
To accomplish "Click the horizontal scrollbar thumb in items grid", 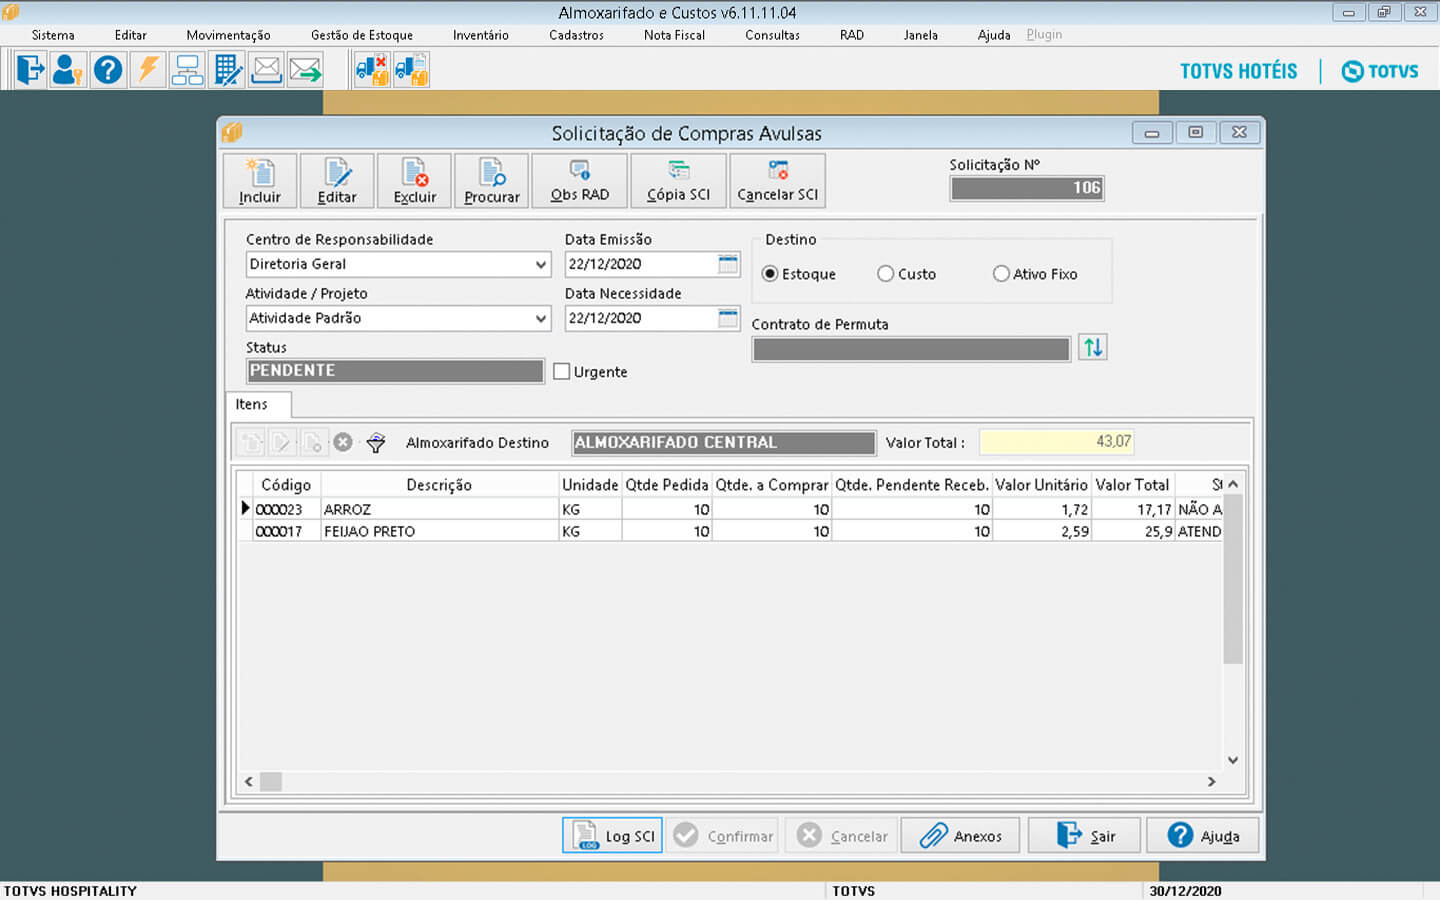I will pyautogui.click(x=271, y=782).
